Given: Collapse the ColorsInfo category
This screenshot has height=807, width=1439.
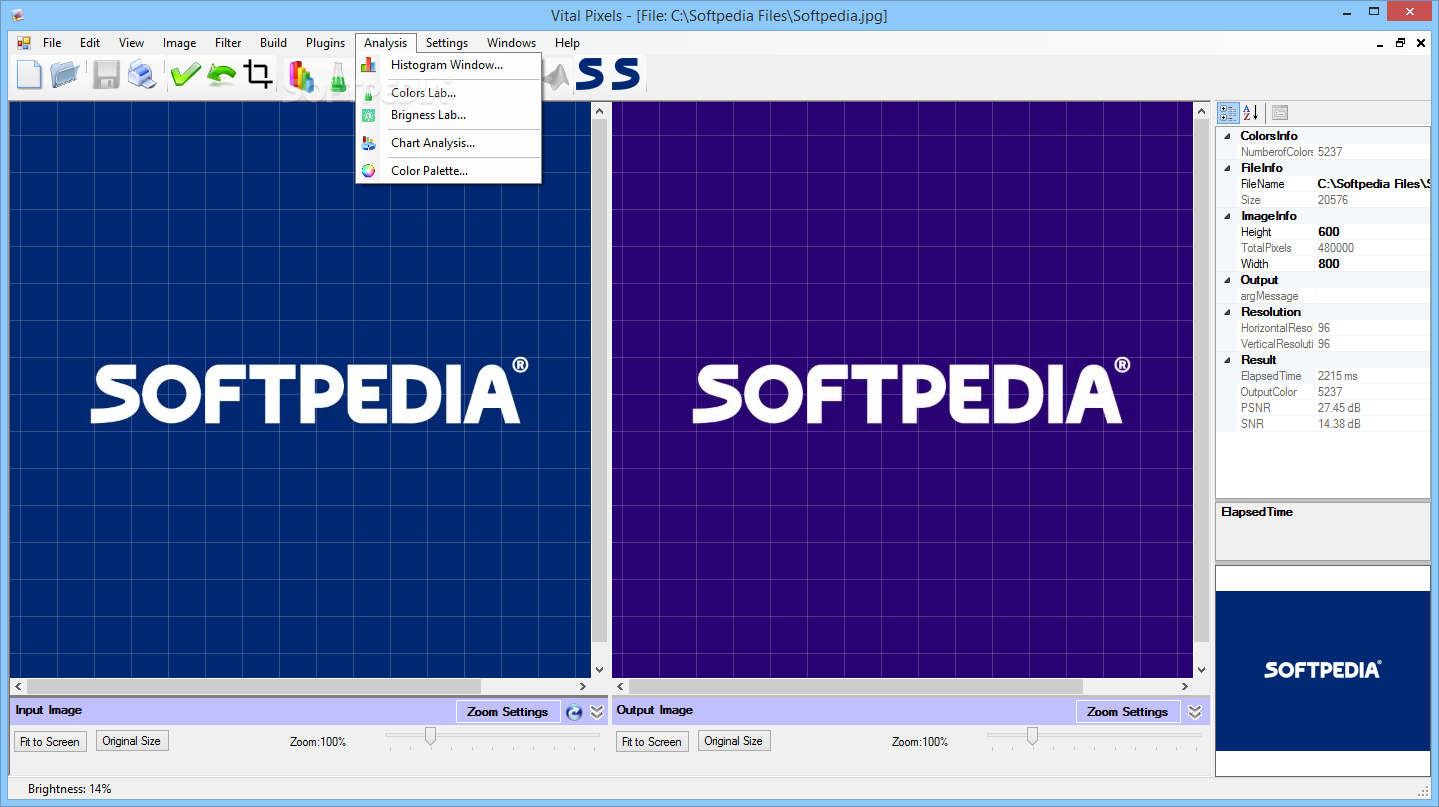Looking at the screenshot, I should (1227, 136).
